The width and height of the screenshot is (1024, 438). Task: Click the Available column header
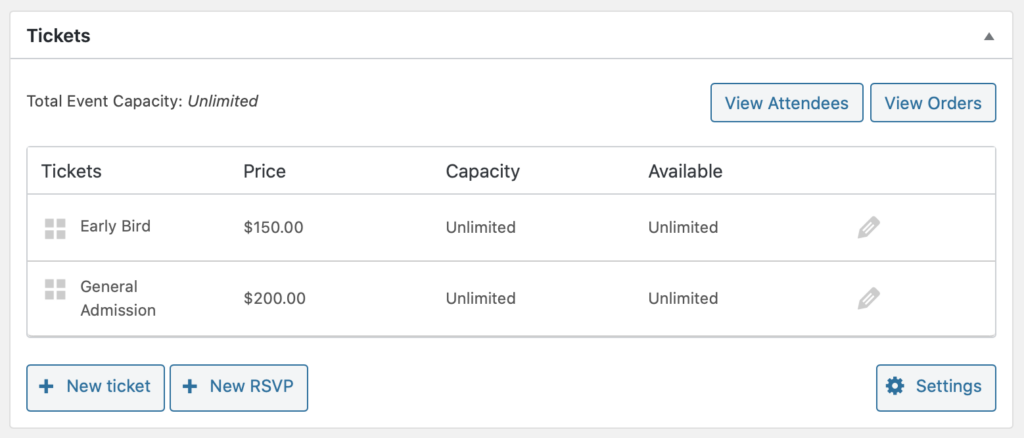[x=685, y=172]
